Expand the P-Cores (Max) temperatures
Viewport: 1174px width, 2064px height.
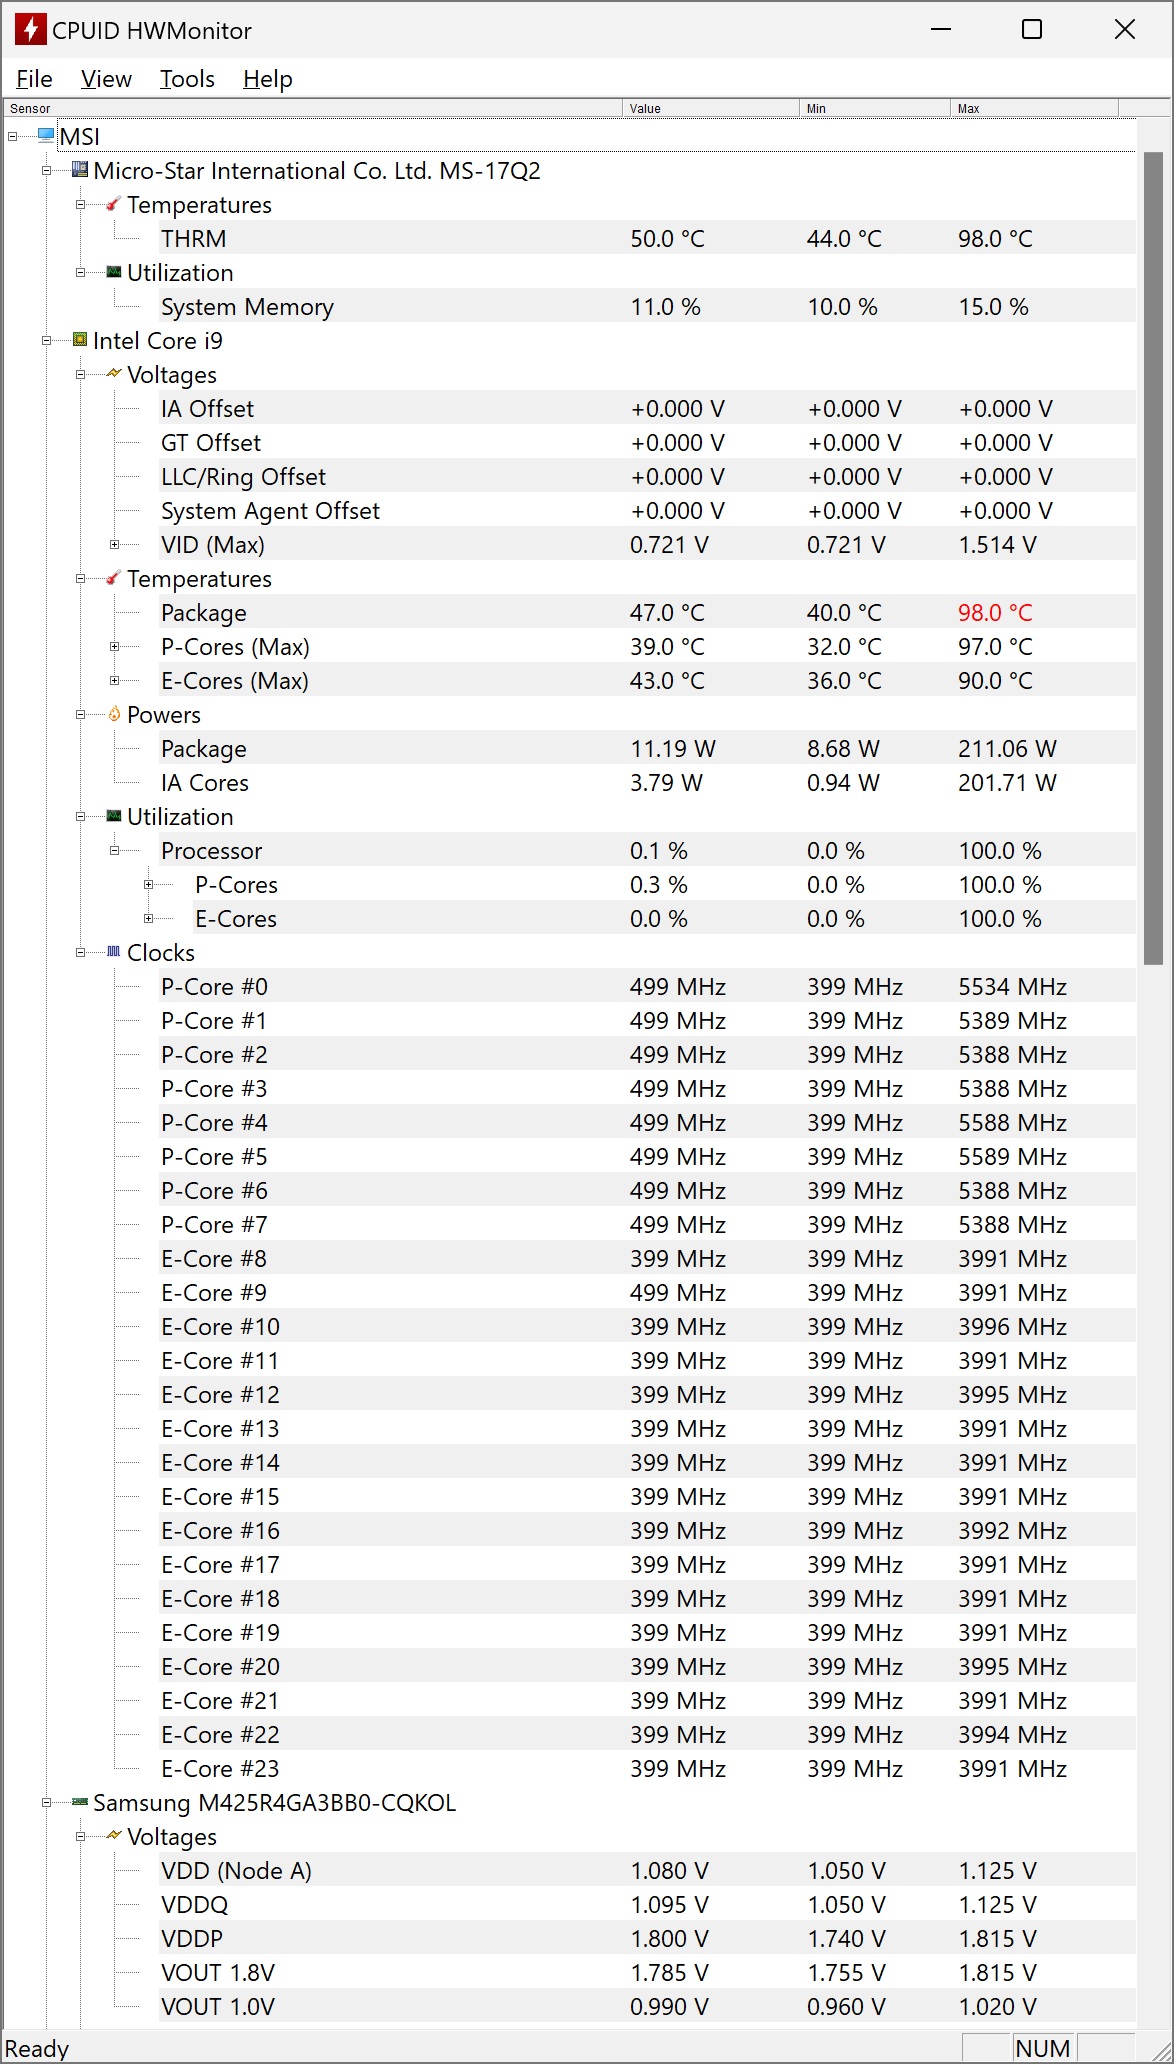(x=115, y=647)
